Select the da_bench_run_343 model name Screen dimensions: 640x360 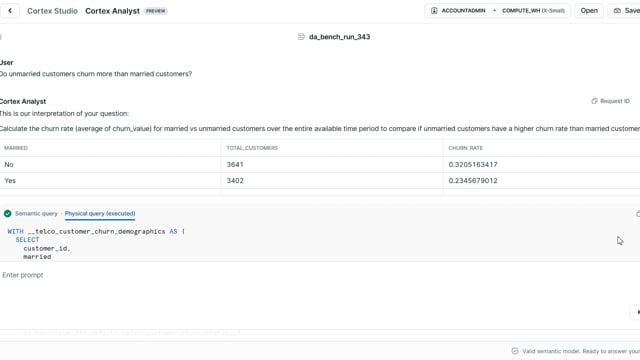[x=340, y=37]
